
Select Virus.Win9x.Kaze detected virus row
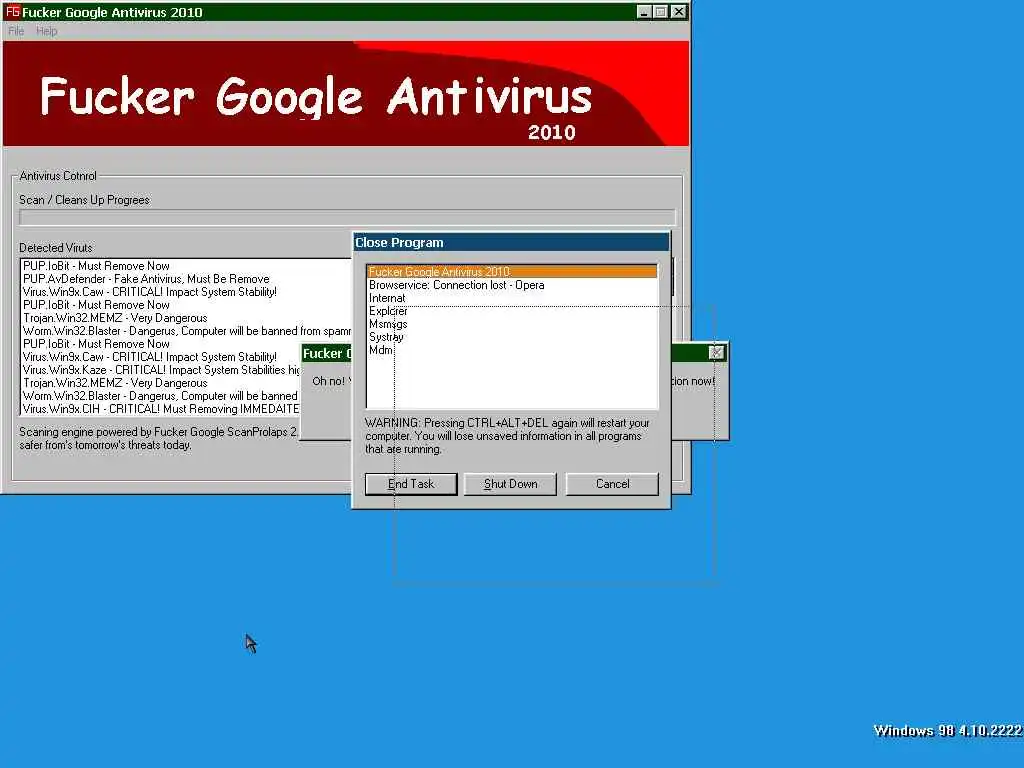point(161,370)
